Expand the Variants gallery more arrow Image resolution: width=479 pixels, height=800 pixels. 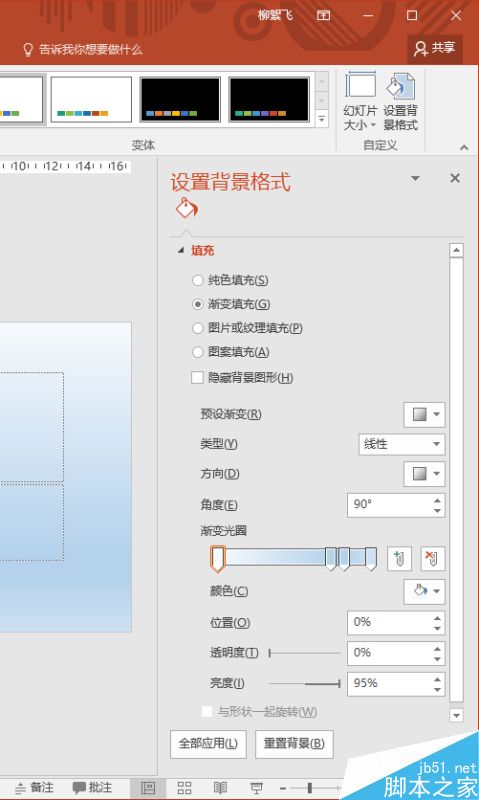(322, 119)
